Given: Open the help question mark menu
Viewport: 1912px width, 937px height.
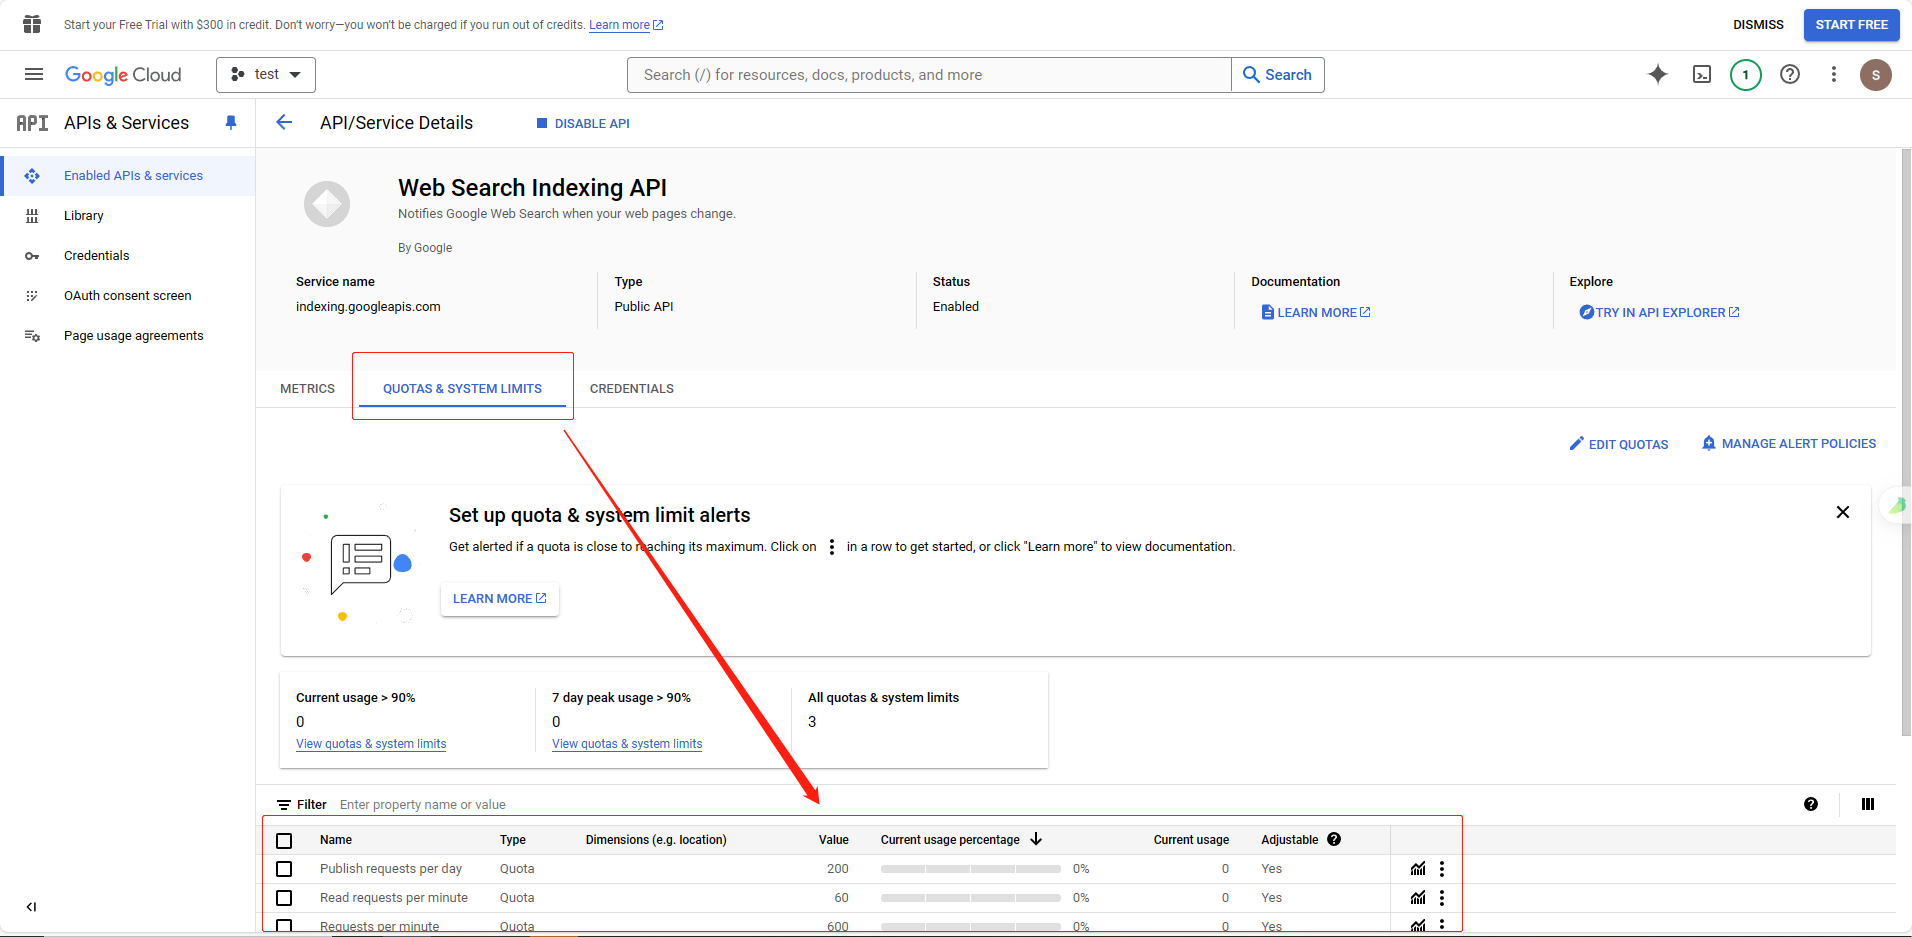Looking at the screenshot, I should point(1789,75).
